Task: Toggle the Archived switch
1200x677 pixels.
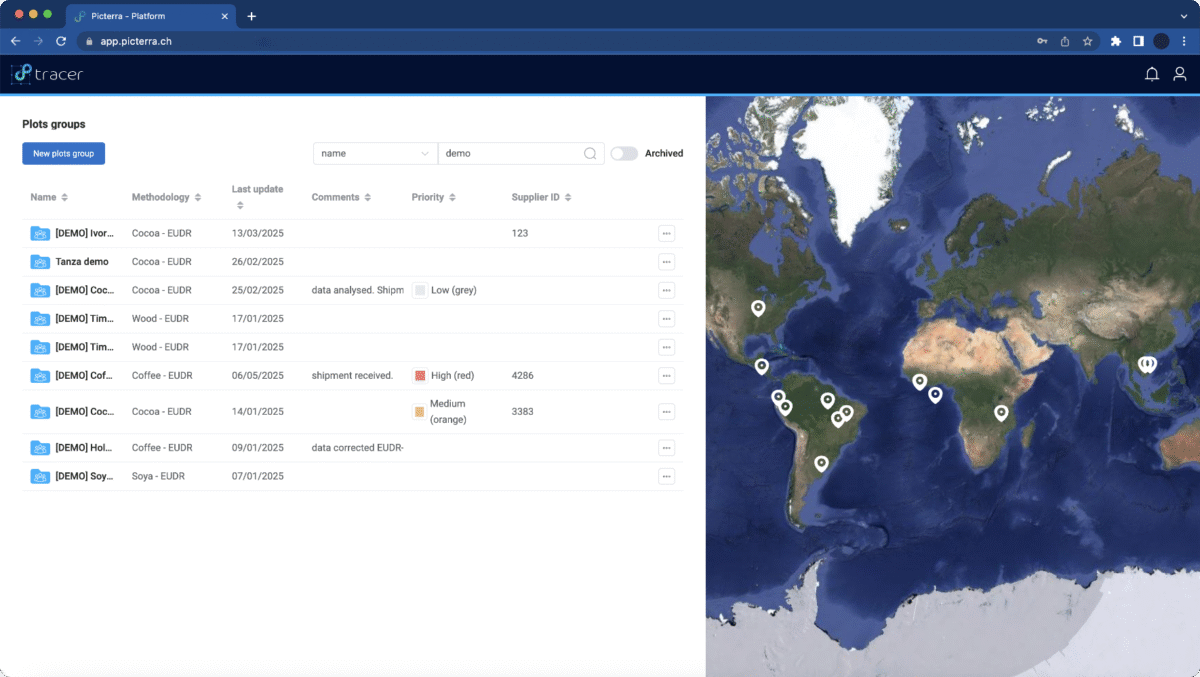Action: click(x=624, y=153)
